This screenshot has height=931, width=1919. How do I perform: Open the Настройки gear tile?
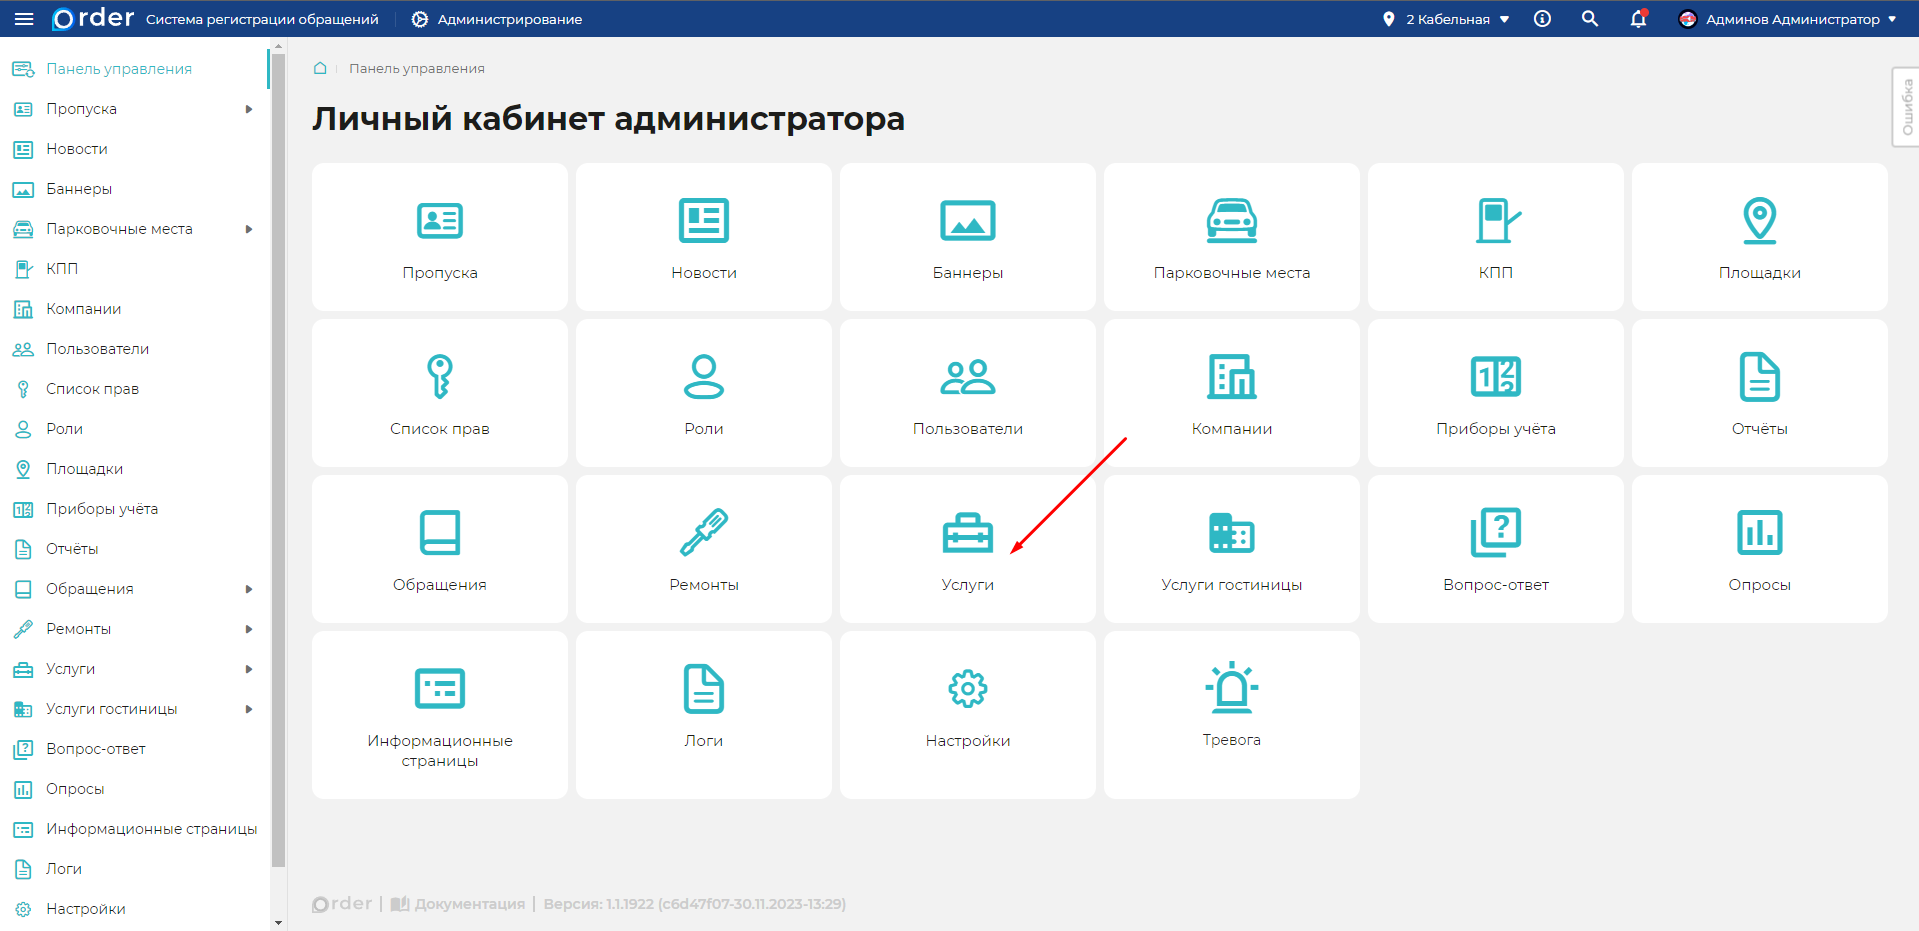point(967,713)
